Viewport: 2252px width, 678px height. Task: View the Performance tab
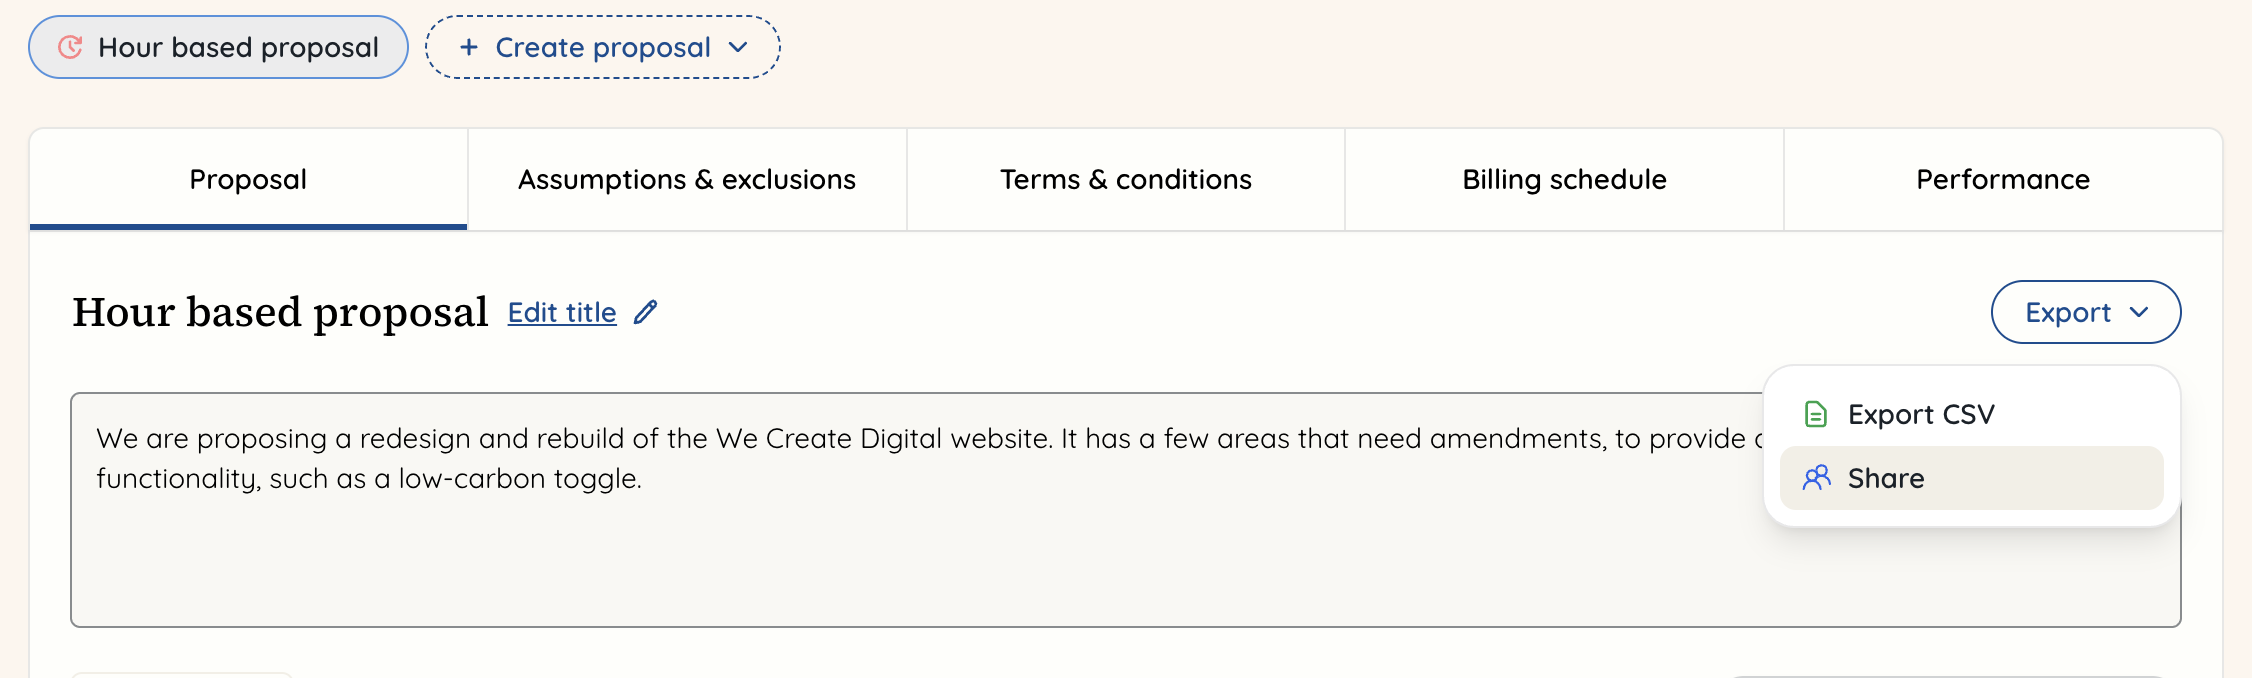click(2002, 180)
